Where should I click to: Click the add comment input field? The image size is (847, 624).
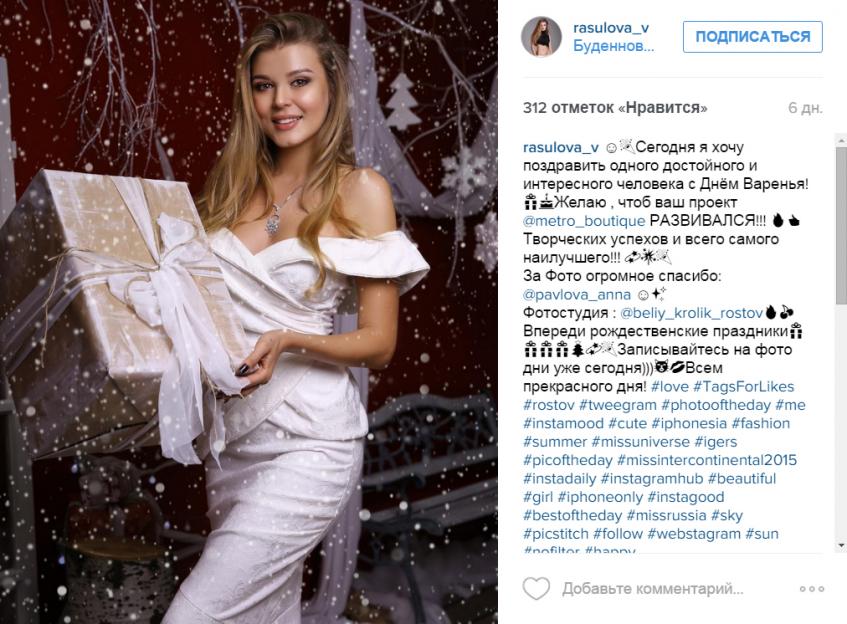click(x=653, y=588)
